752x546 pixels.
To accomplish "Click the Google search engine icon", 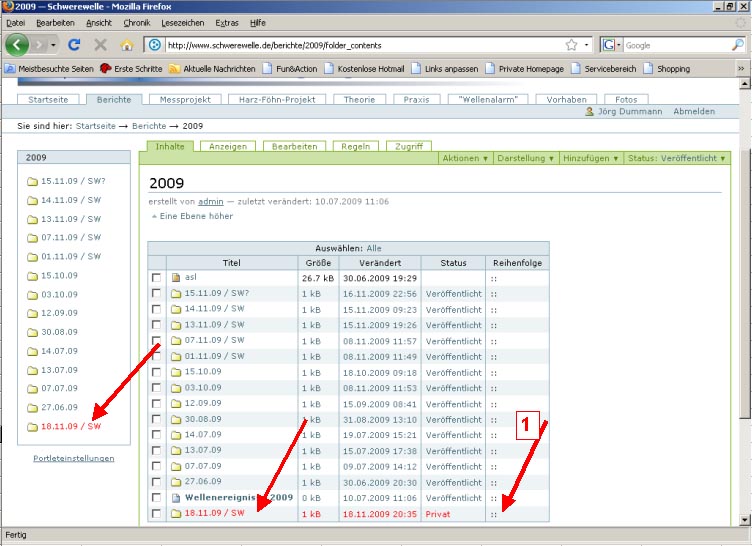I will (x=611, y=45).
